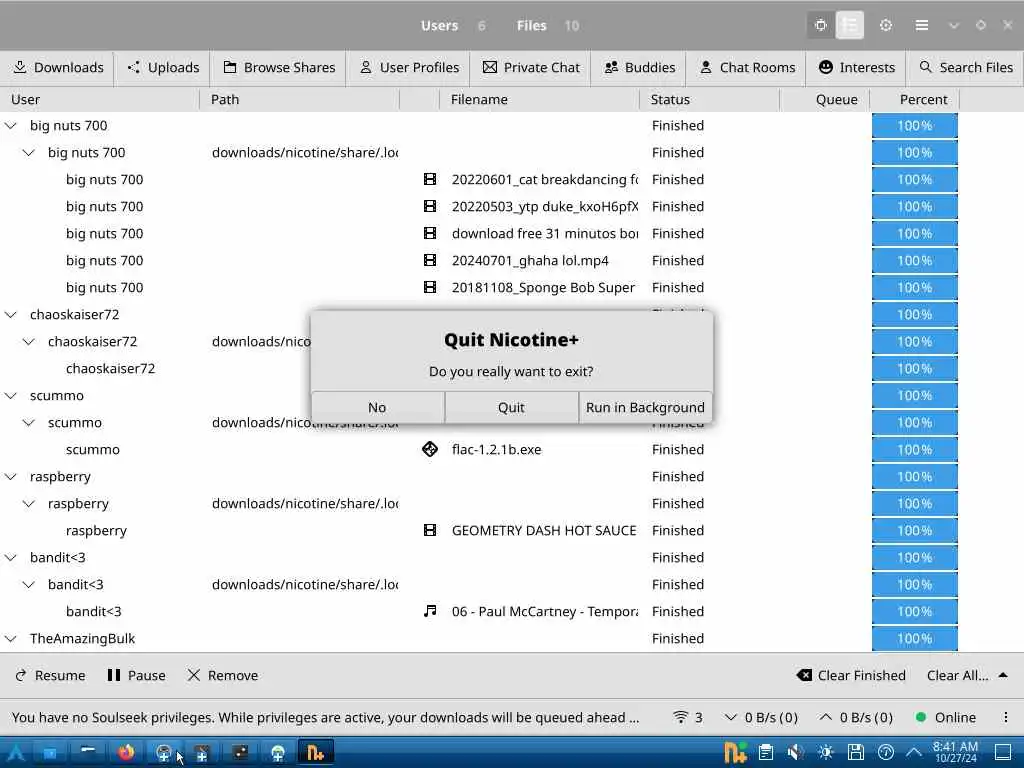The image size is (1024, 768).
Task: Open the Browse Shares tab
Action: [x=279, y=67]
